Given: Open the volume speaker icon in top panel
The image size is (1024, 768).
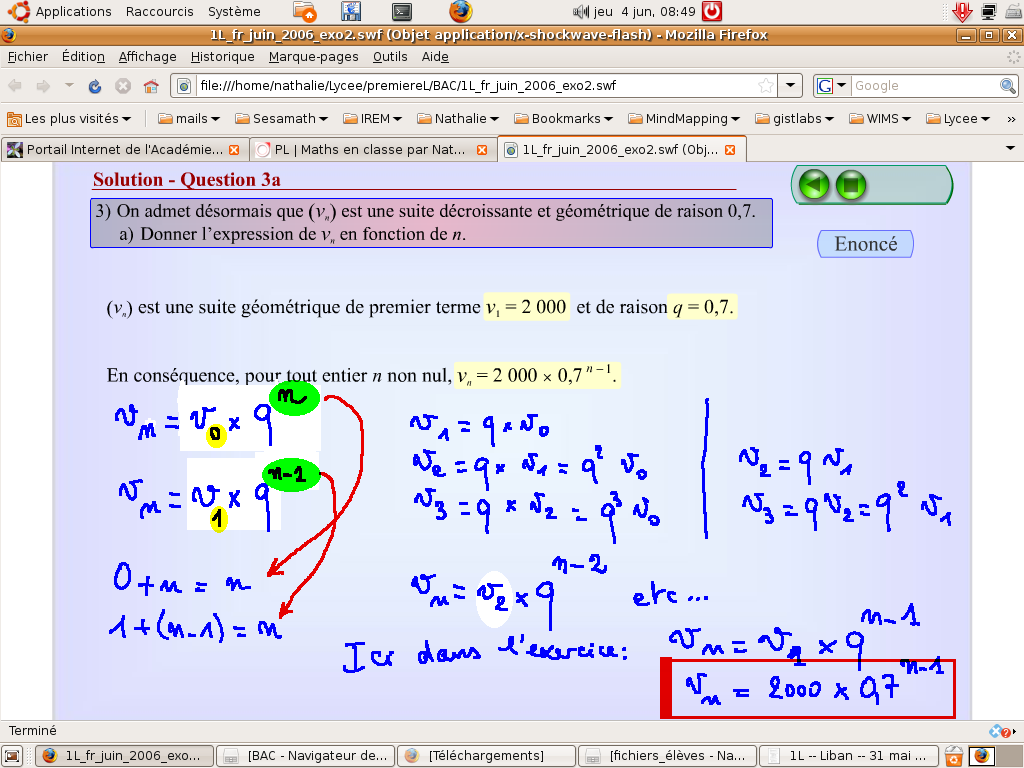Looking at the screenshot, I should [x=581, y=12].
